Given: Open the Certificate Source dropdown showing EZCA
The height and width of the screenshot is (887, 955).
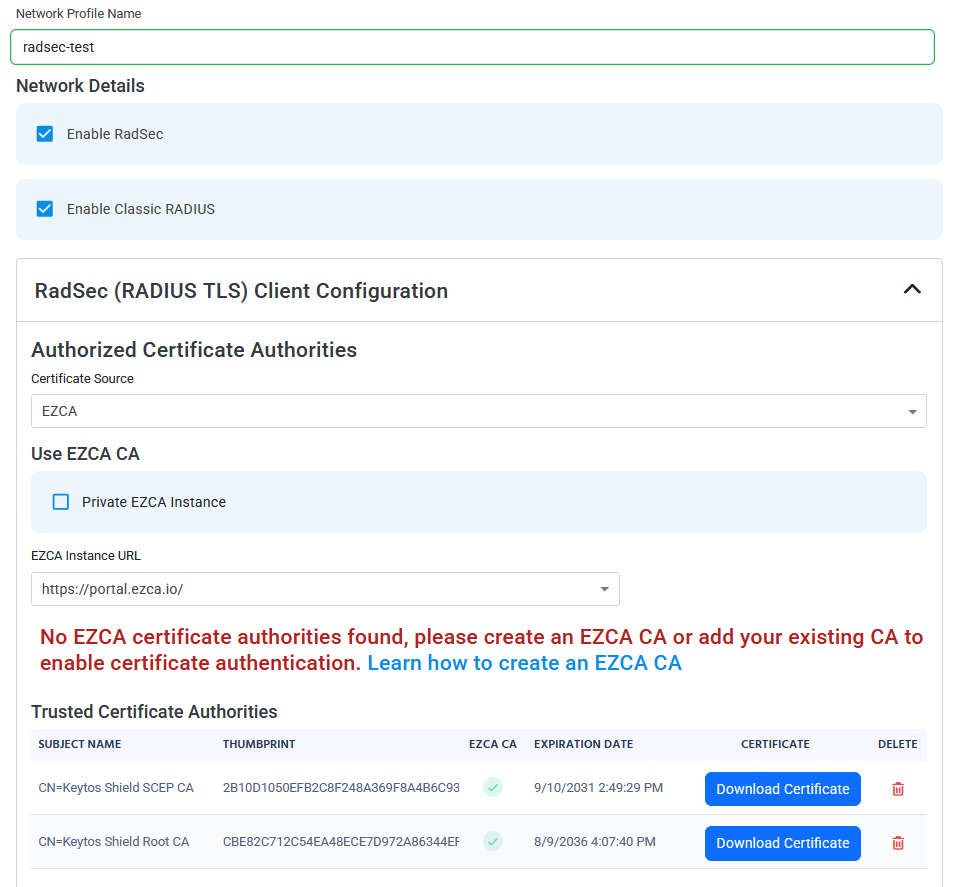Looking at the screenshot, I should pyautogui.click(x=479, y=411).
